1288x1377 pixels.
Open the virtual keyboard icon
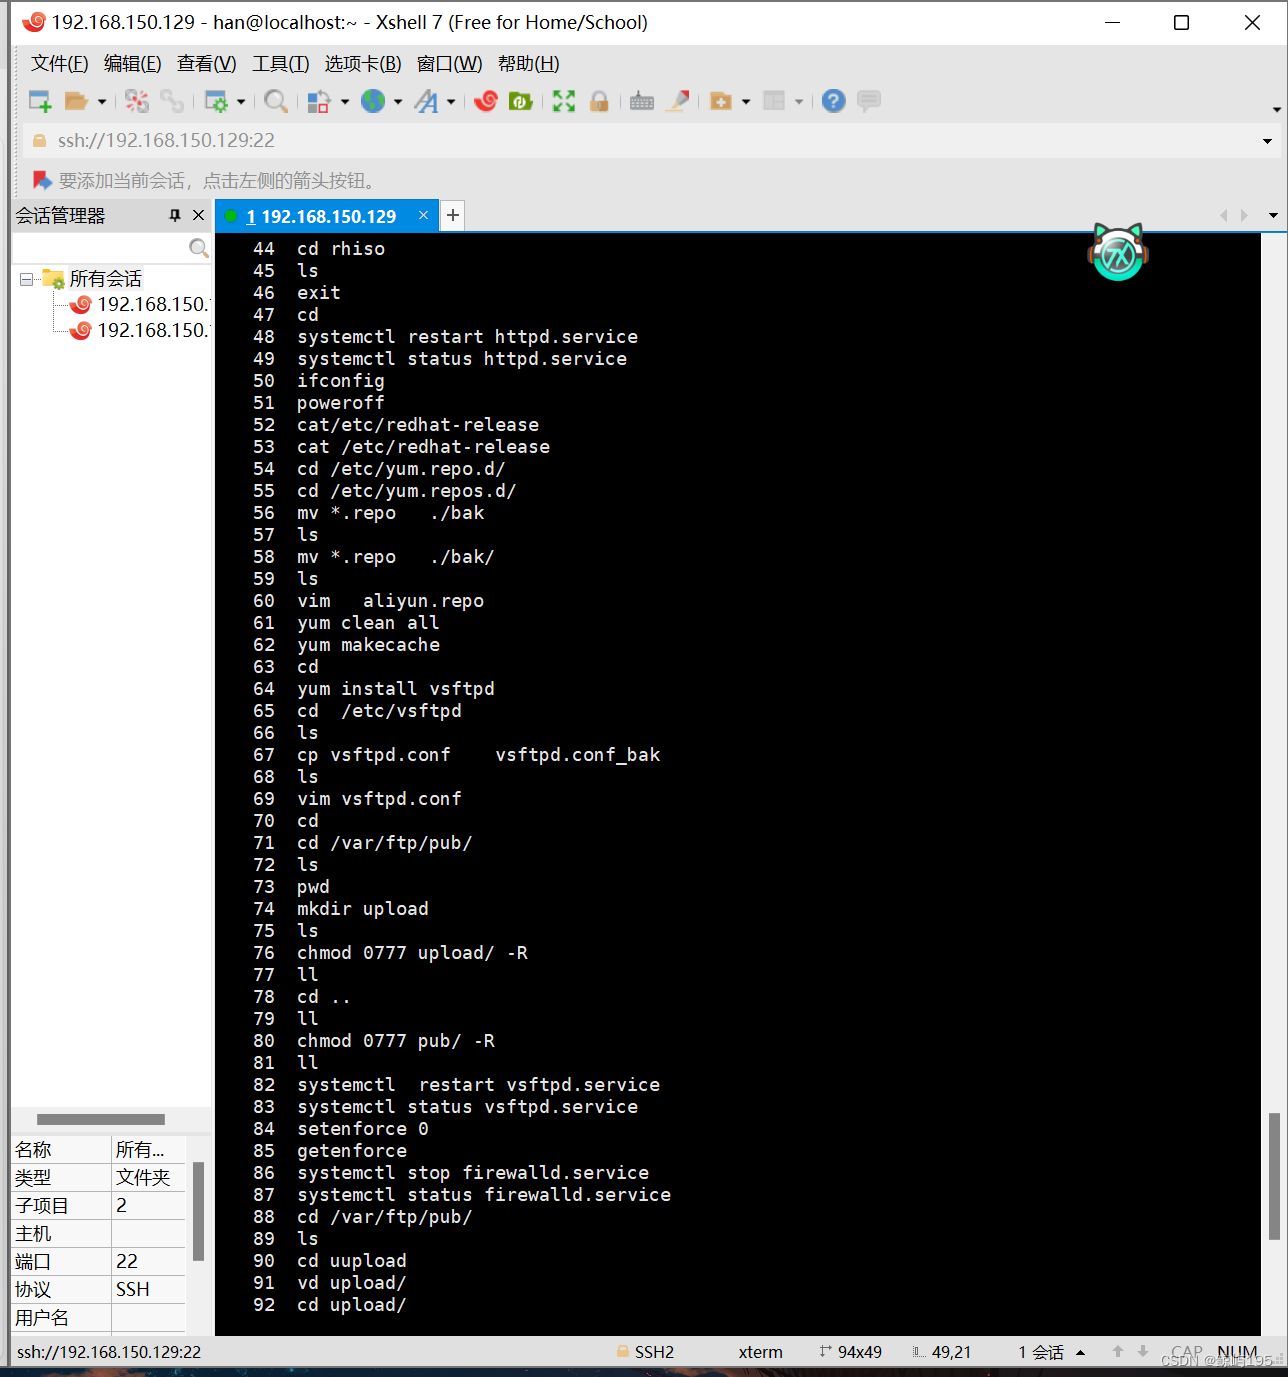click(x=642, y=101)
